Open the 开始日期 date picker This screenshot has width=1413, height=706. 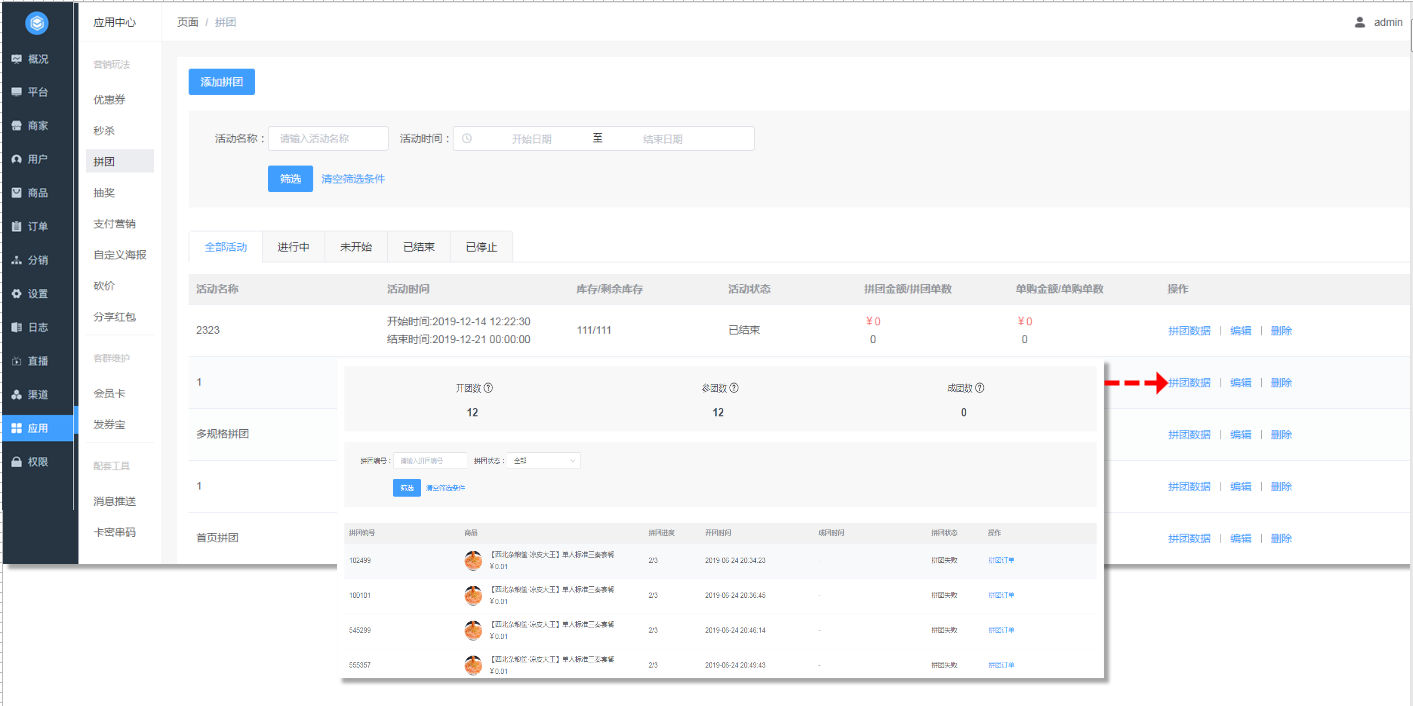coord(530,139)
